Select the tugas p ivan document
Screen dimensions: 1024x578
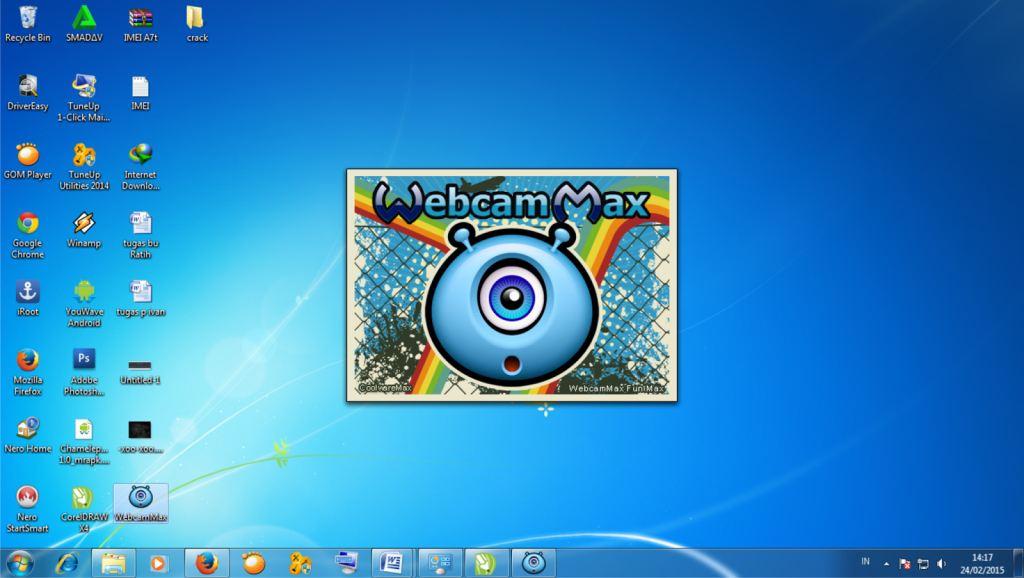[140, 298]
